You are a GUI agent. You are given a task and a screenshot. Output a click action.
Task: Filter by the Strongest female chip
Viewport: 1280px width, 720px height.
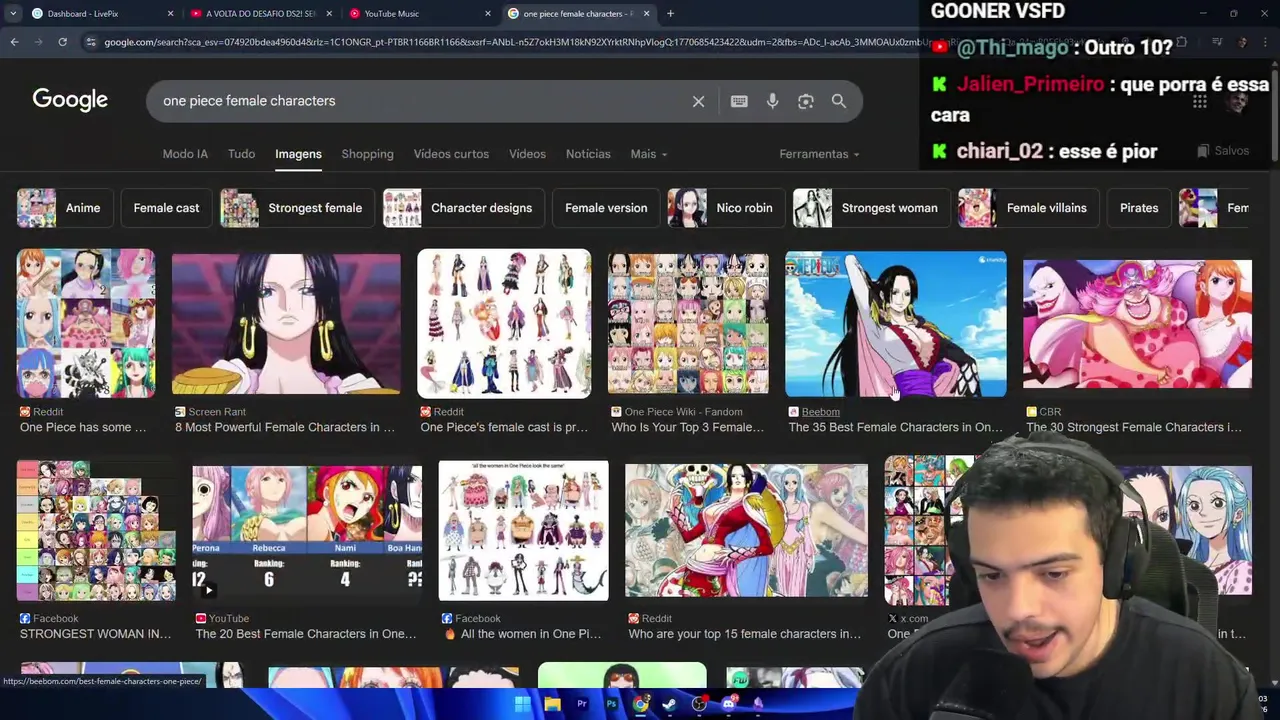pyautogui.click(x=297, y=208)
